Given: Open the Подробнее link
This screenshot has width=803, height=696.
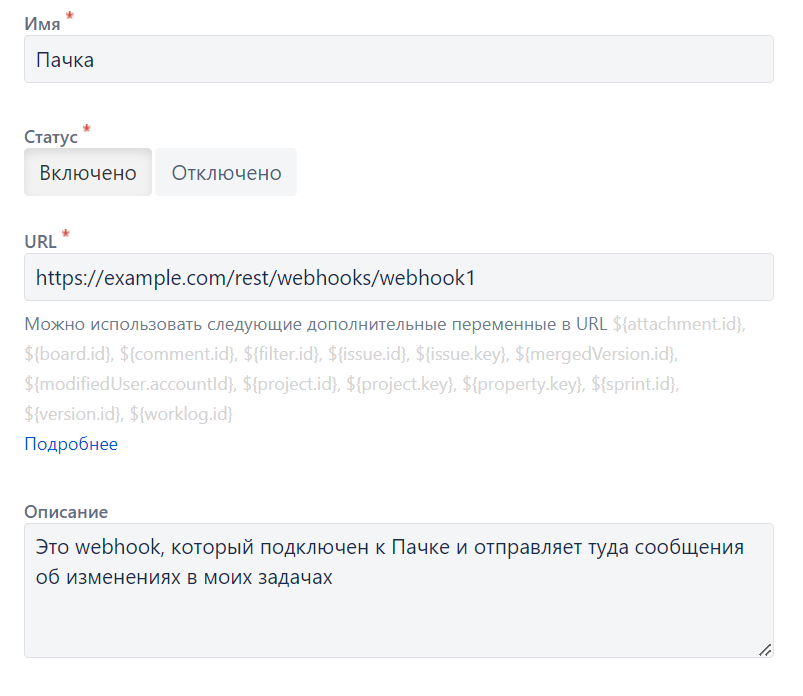Looking at the screenshot, I should (71, 444).
